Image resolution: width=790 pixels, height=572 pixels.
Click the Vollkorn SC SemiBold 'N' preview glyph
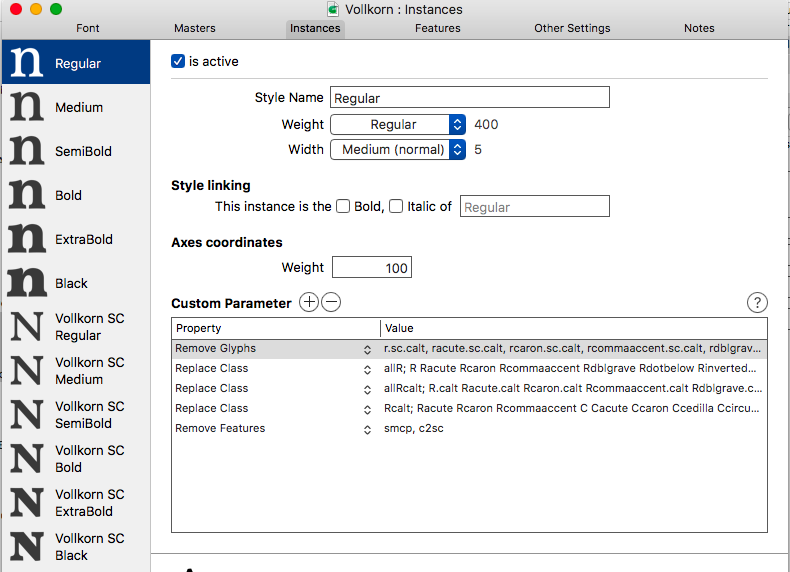tap(26, 414)
